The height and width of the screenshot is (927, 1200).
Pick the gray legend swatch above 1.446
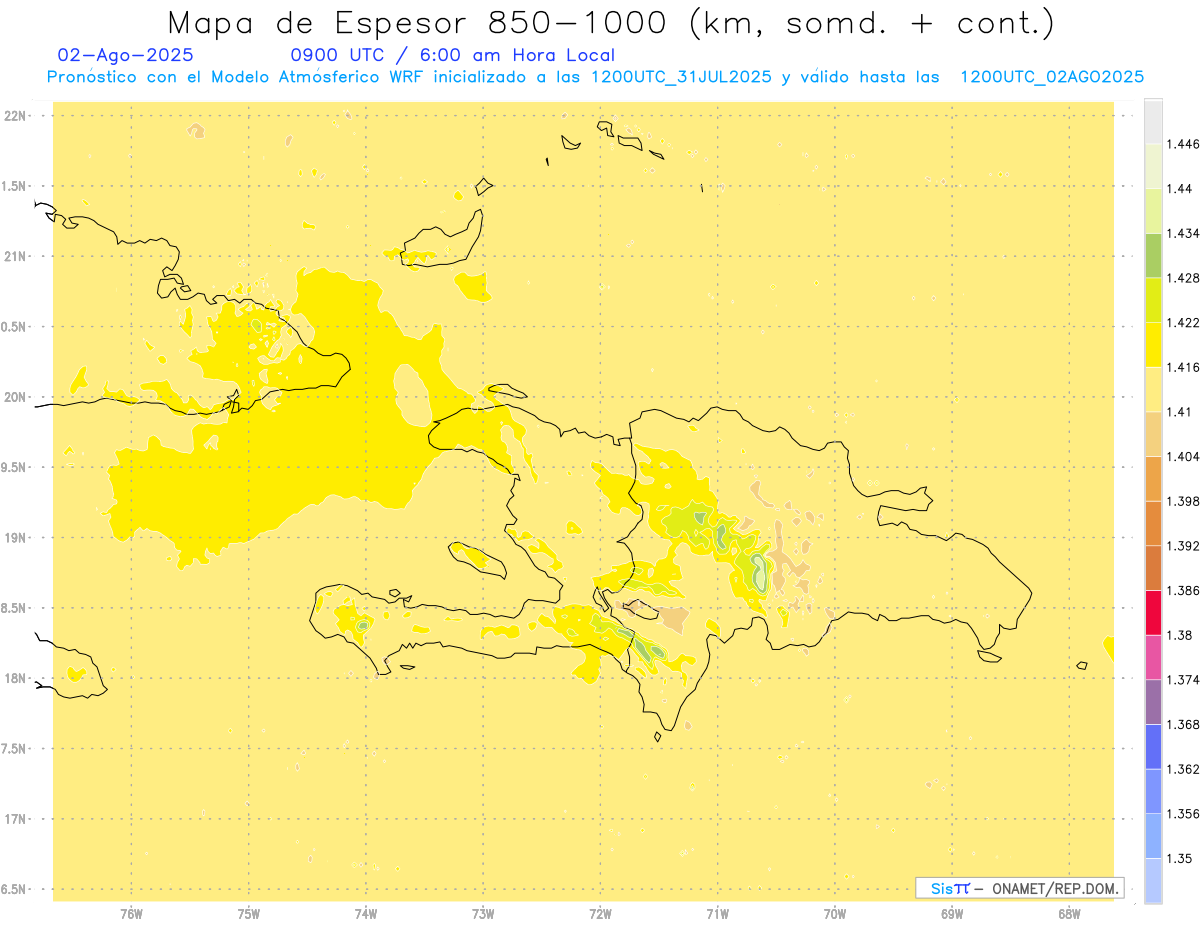1153,121
